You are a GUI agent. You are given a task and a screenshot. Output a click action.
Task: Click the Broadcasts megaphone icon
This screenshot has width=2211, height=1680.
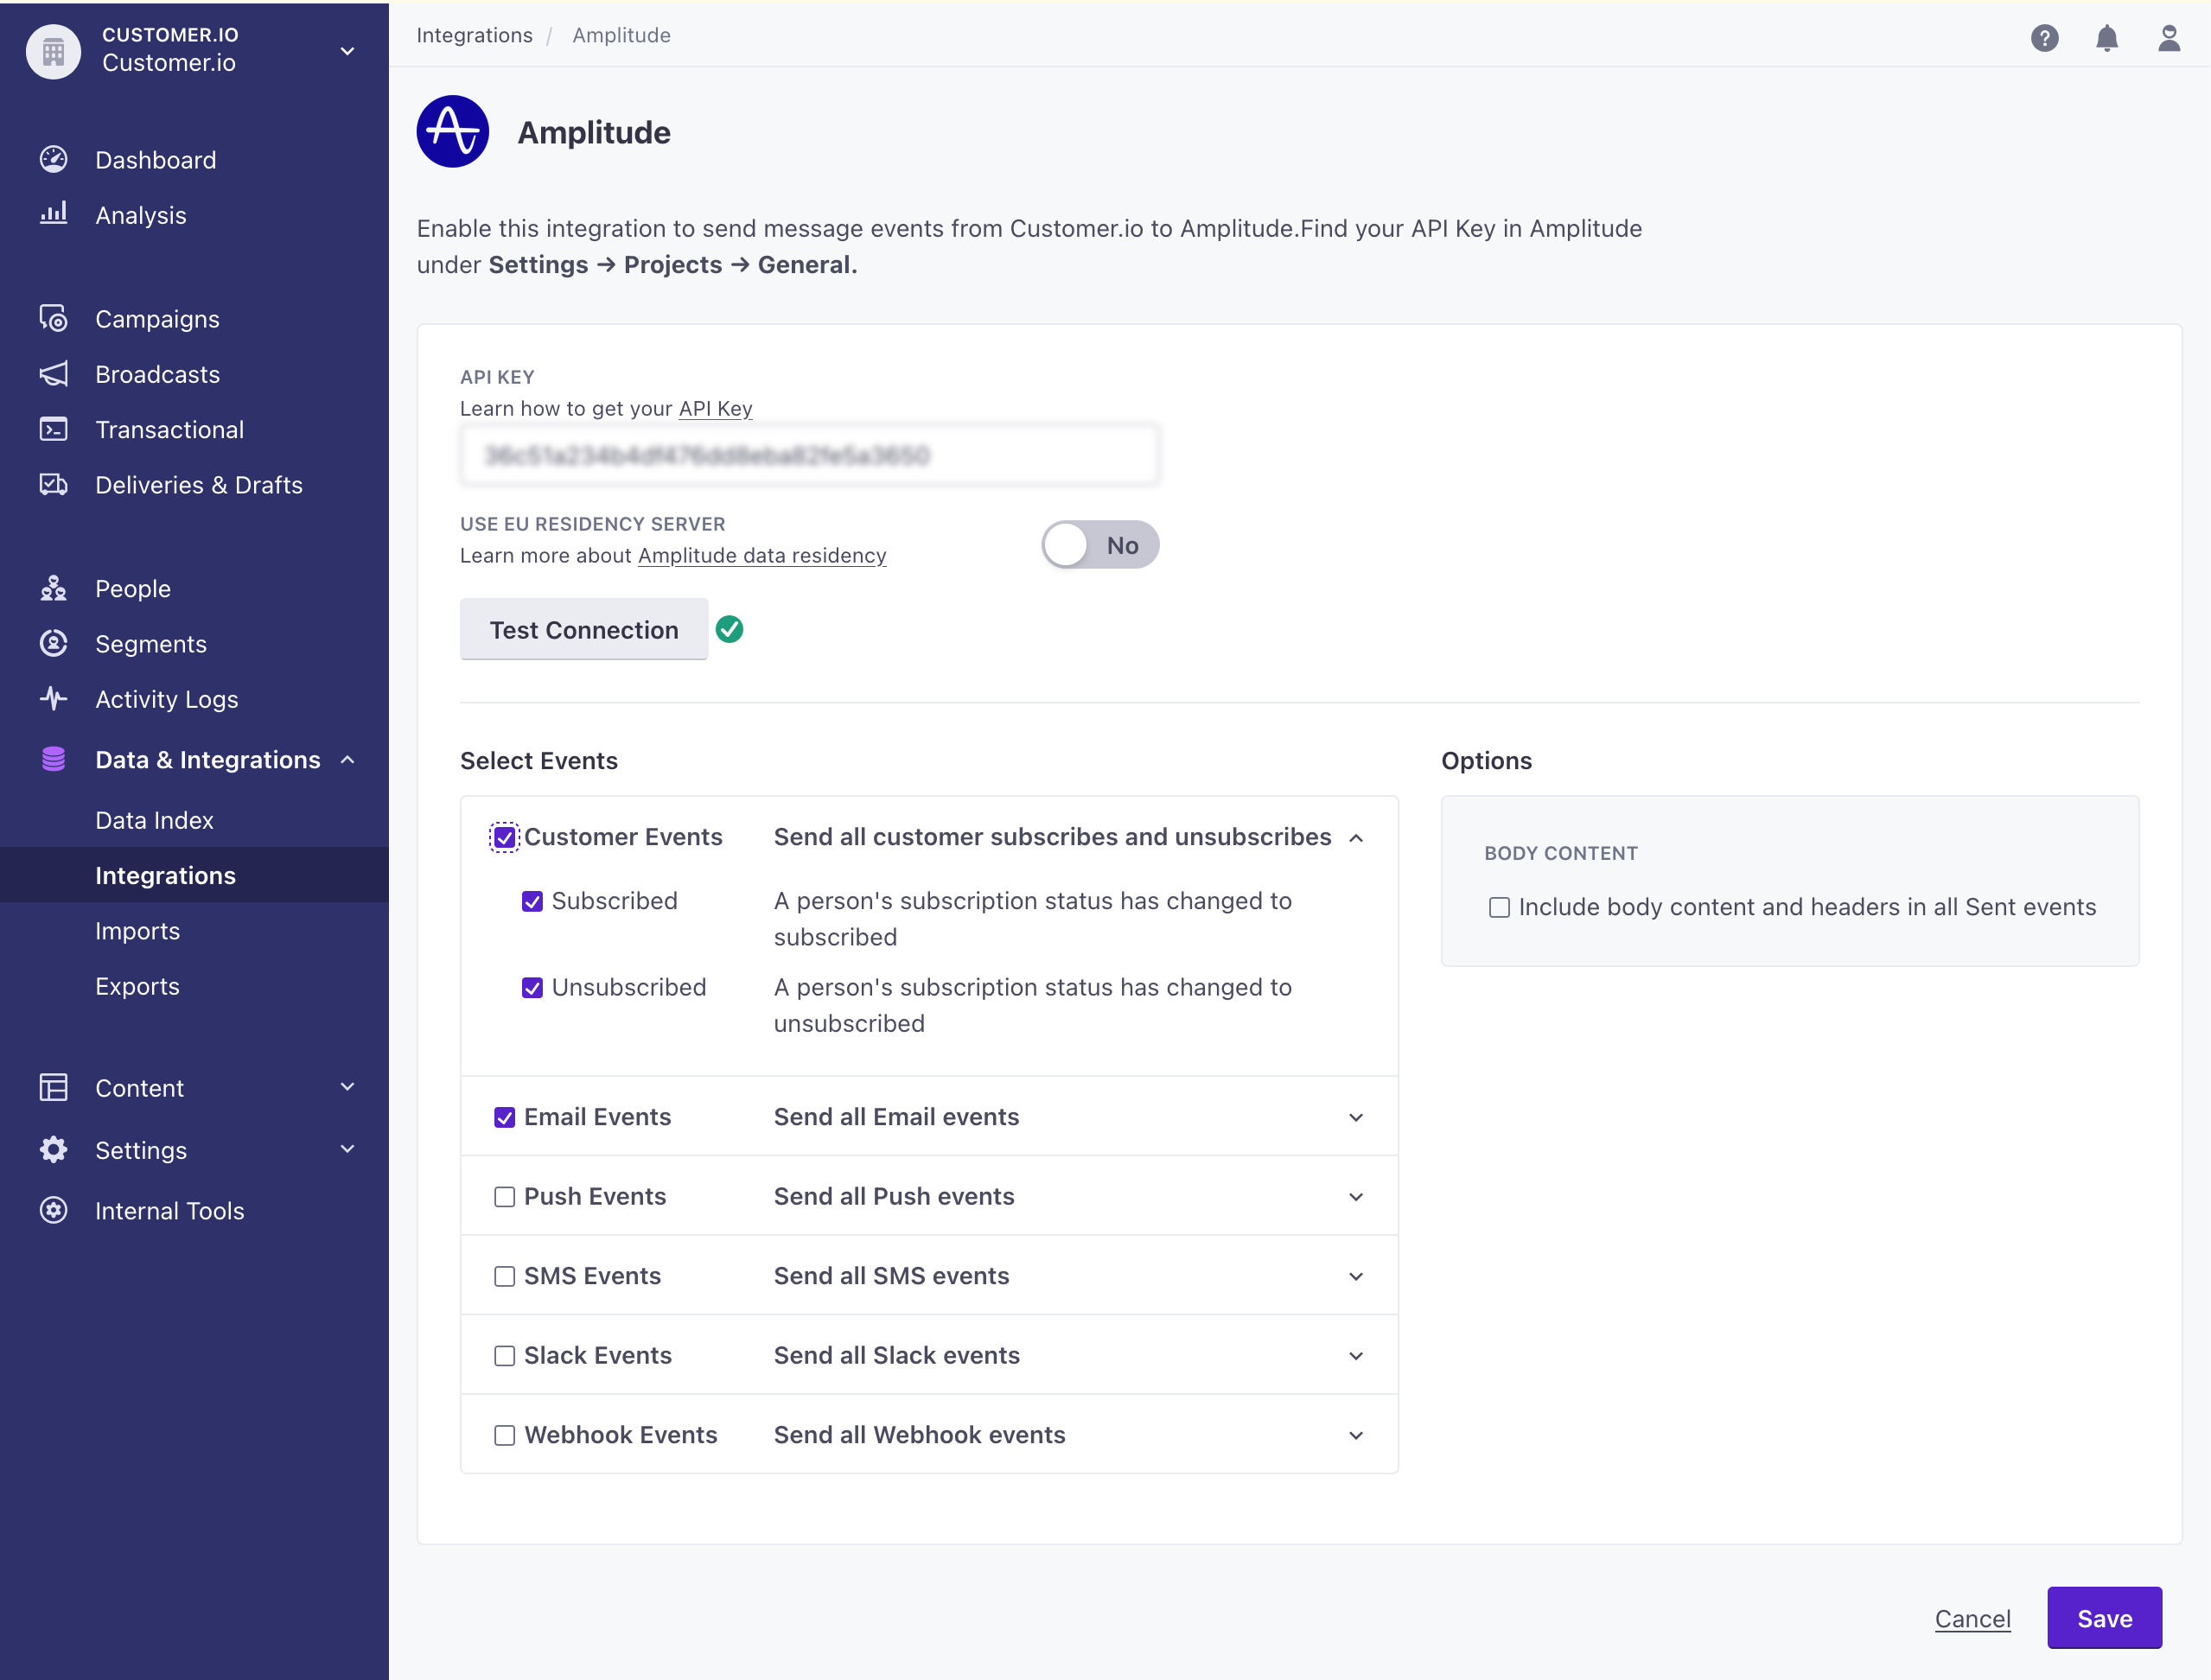53,373
